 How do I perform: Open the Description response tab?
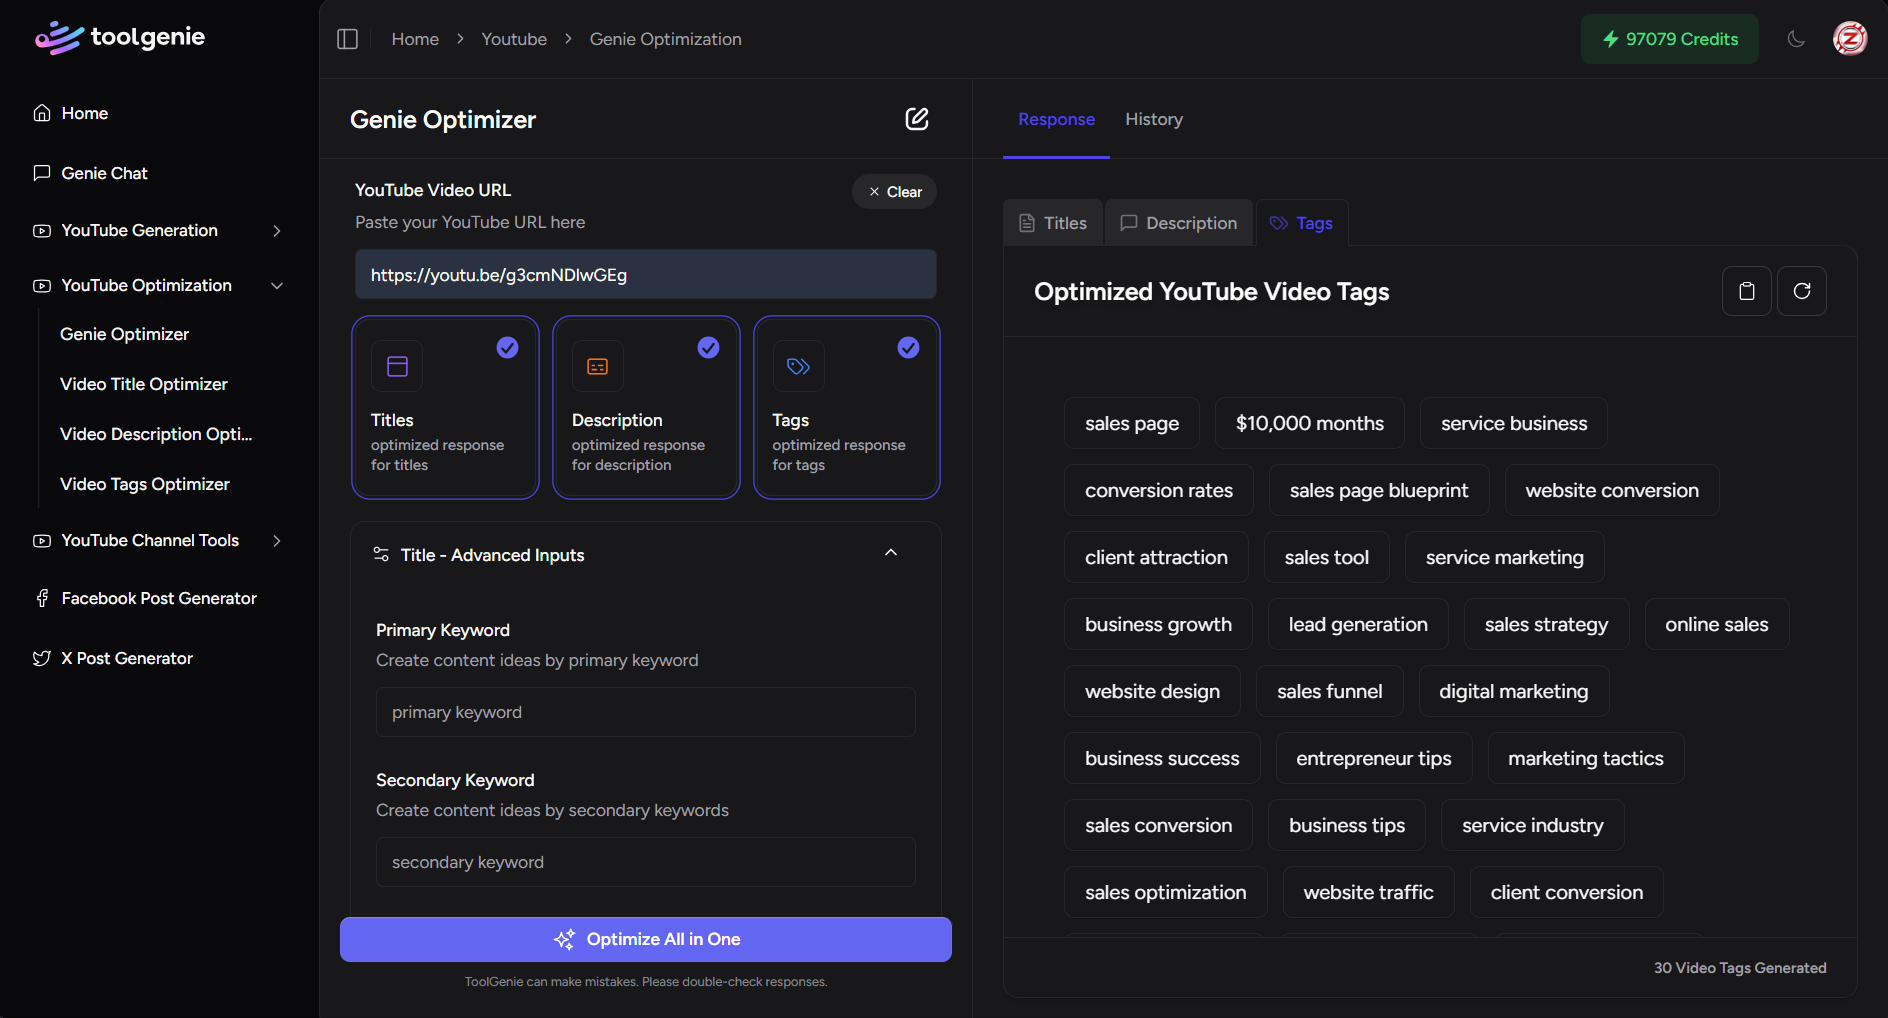click(x=1179, y=223)
